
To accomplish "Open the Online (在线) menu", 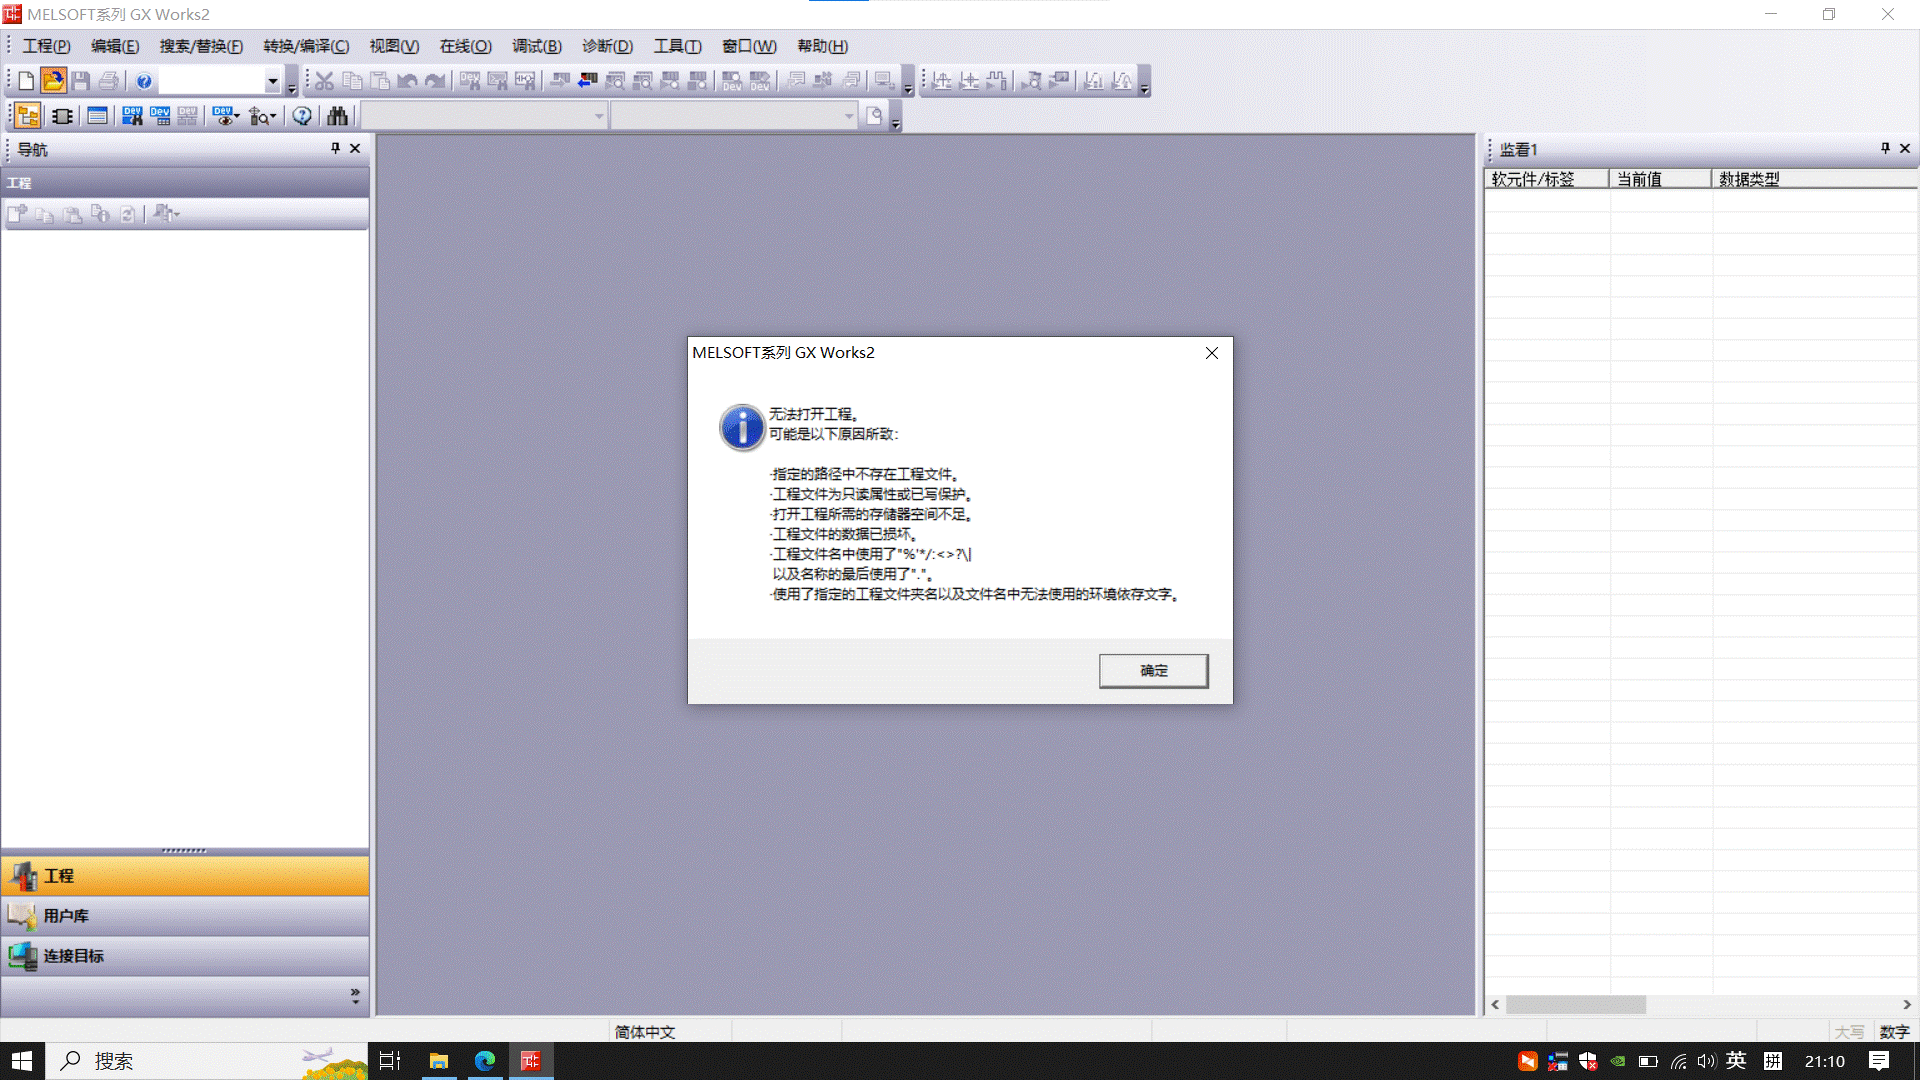I will tap(465, 46).
